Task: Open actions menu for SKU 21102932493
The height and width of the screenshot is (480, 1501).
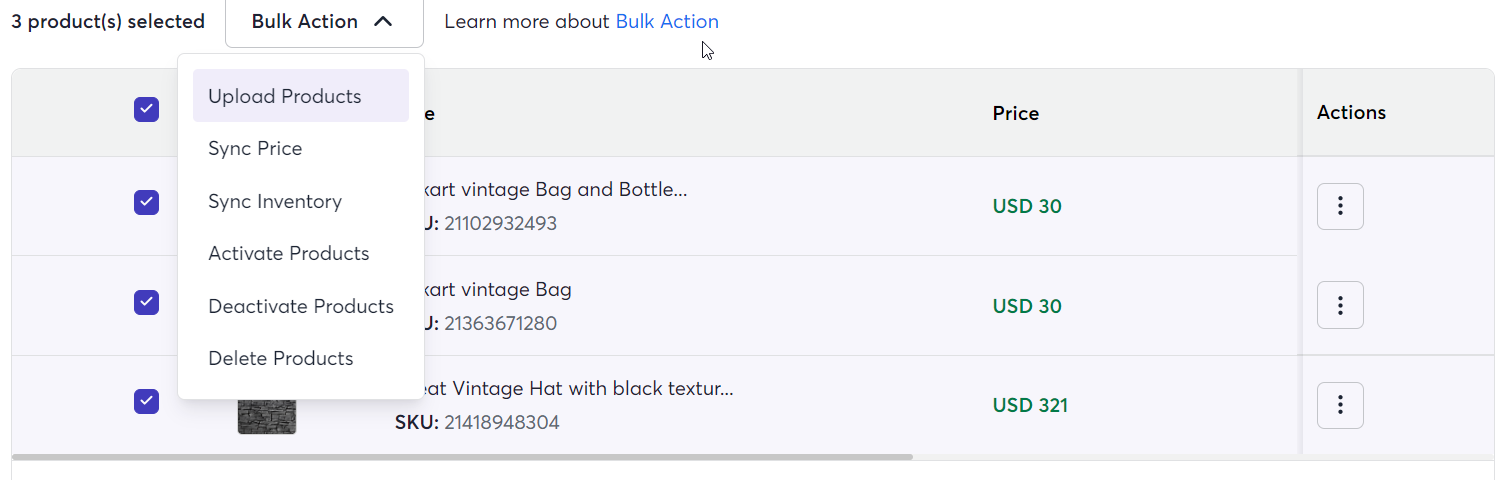Action: coord(1340,206)
